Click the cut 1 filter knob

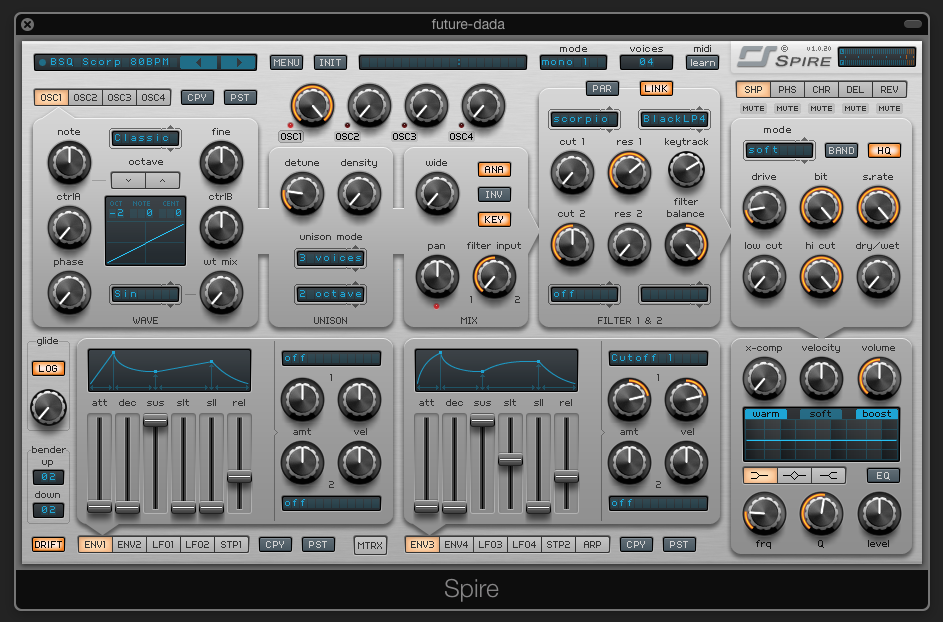(x=572, y=173)
